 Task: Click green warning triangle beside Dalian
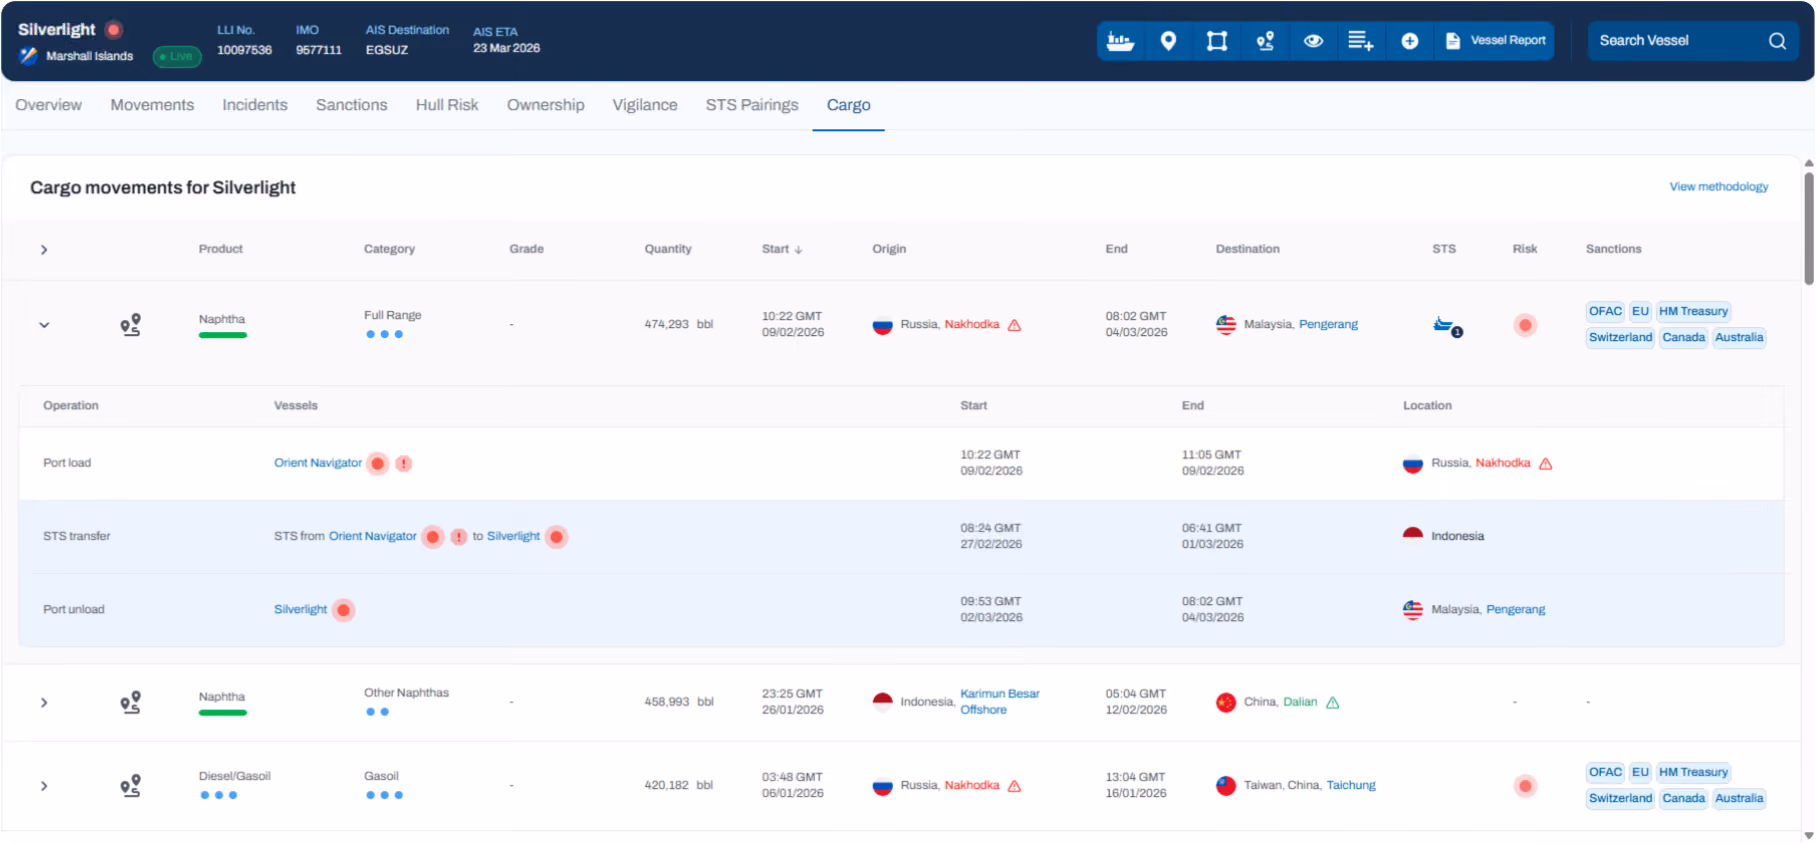click(1332, 702)
